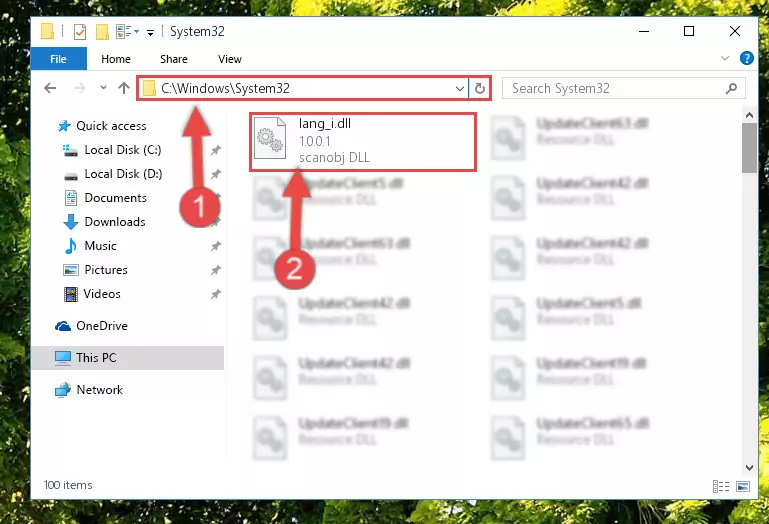Screen dimensions: 769x524
Task: Click the New folder icon in the title bar
Action: click(x=102, y=32)
